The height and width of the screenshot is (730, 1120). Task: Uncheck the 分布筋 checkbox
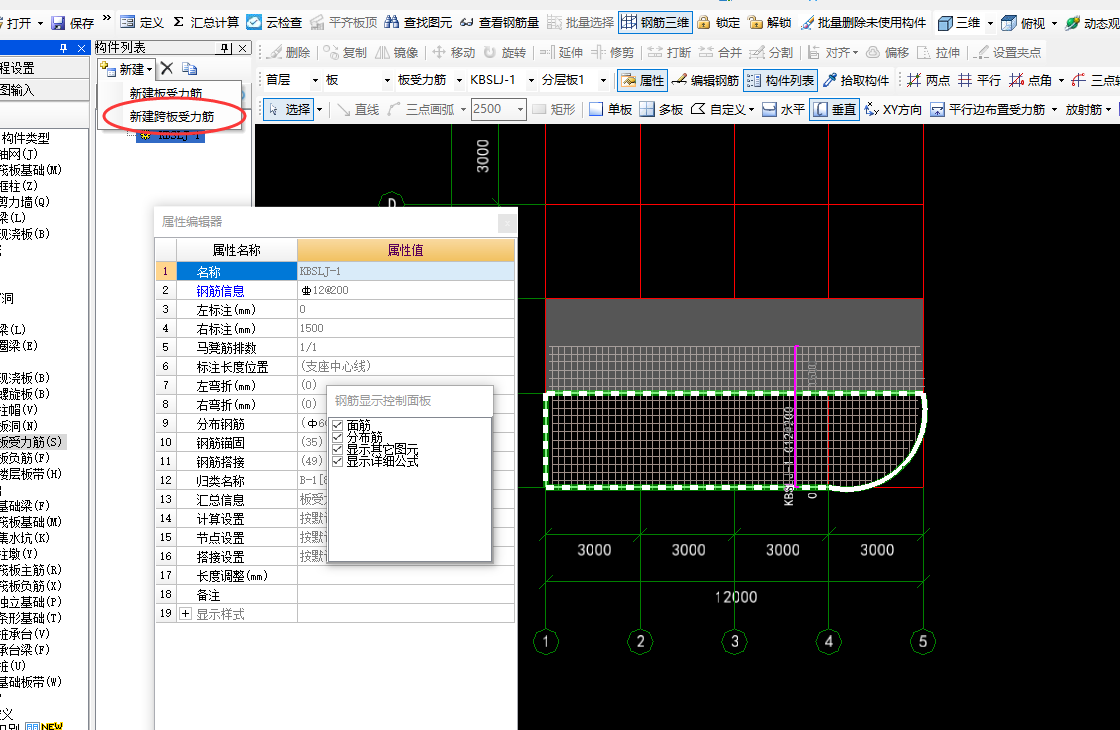(x=338, y=437)
